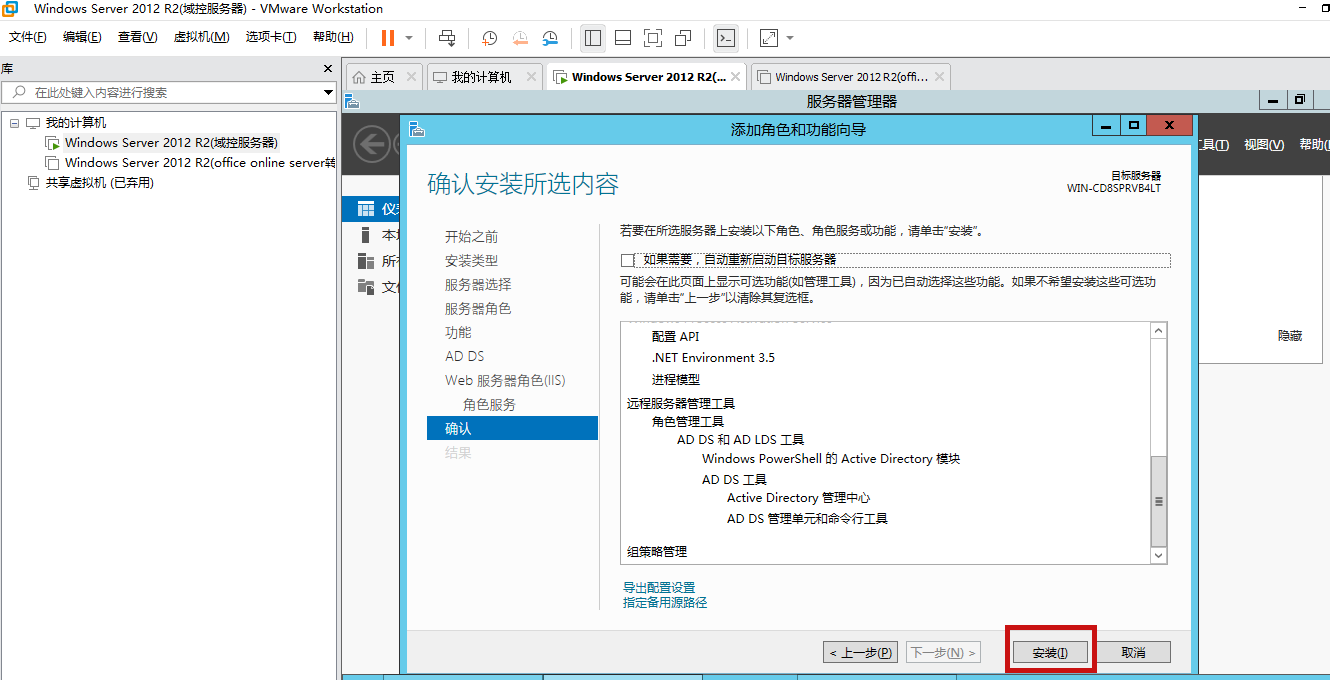The image size is (1330, 680).
Task: Click the VMware Workstation title bar icon
Action: pyautogui.click(x=9, y=9)
